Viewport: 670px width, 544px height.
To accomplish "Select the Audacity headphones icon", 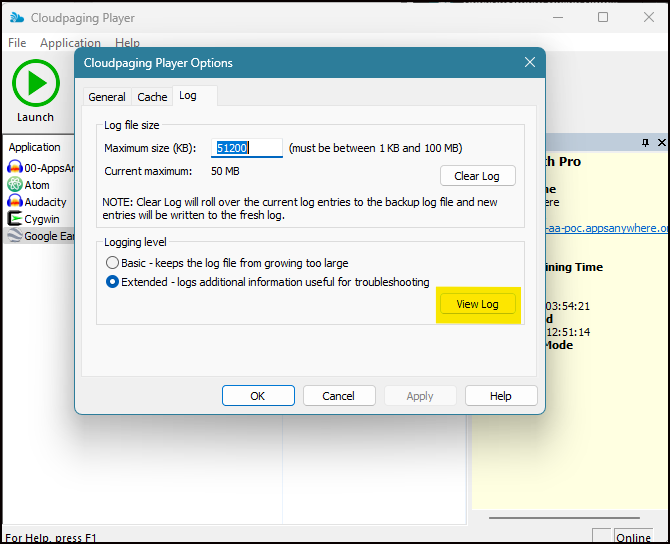I will click(15, 202).
